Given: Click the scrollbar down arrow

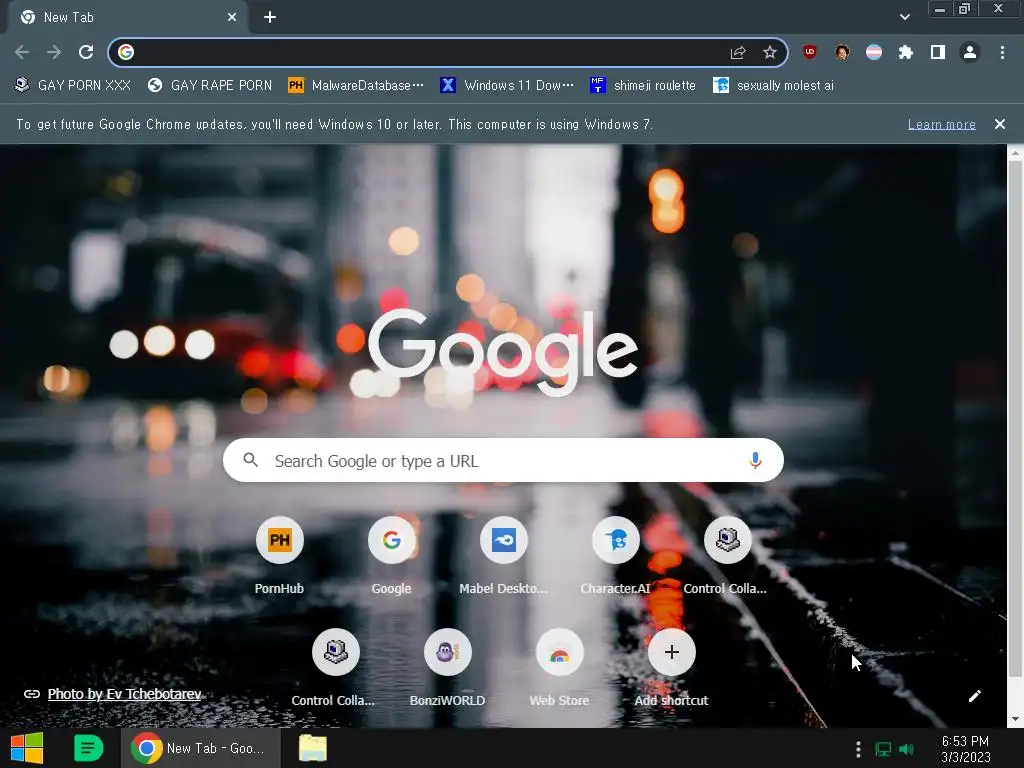Looking at the screenshot, I should point(1015,720).
